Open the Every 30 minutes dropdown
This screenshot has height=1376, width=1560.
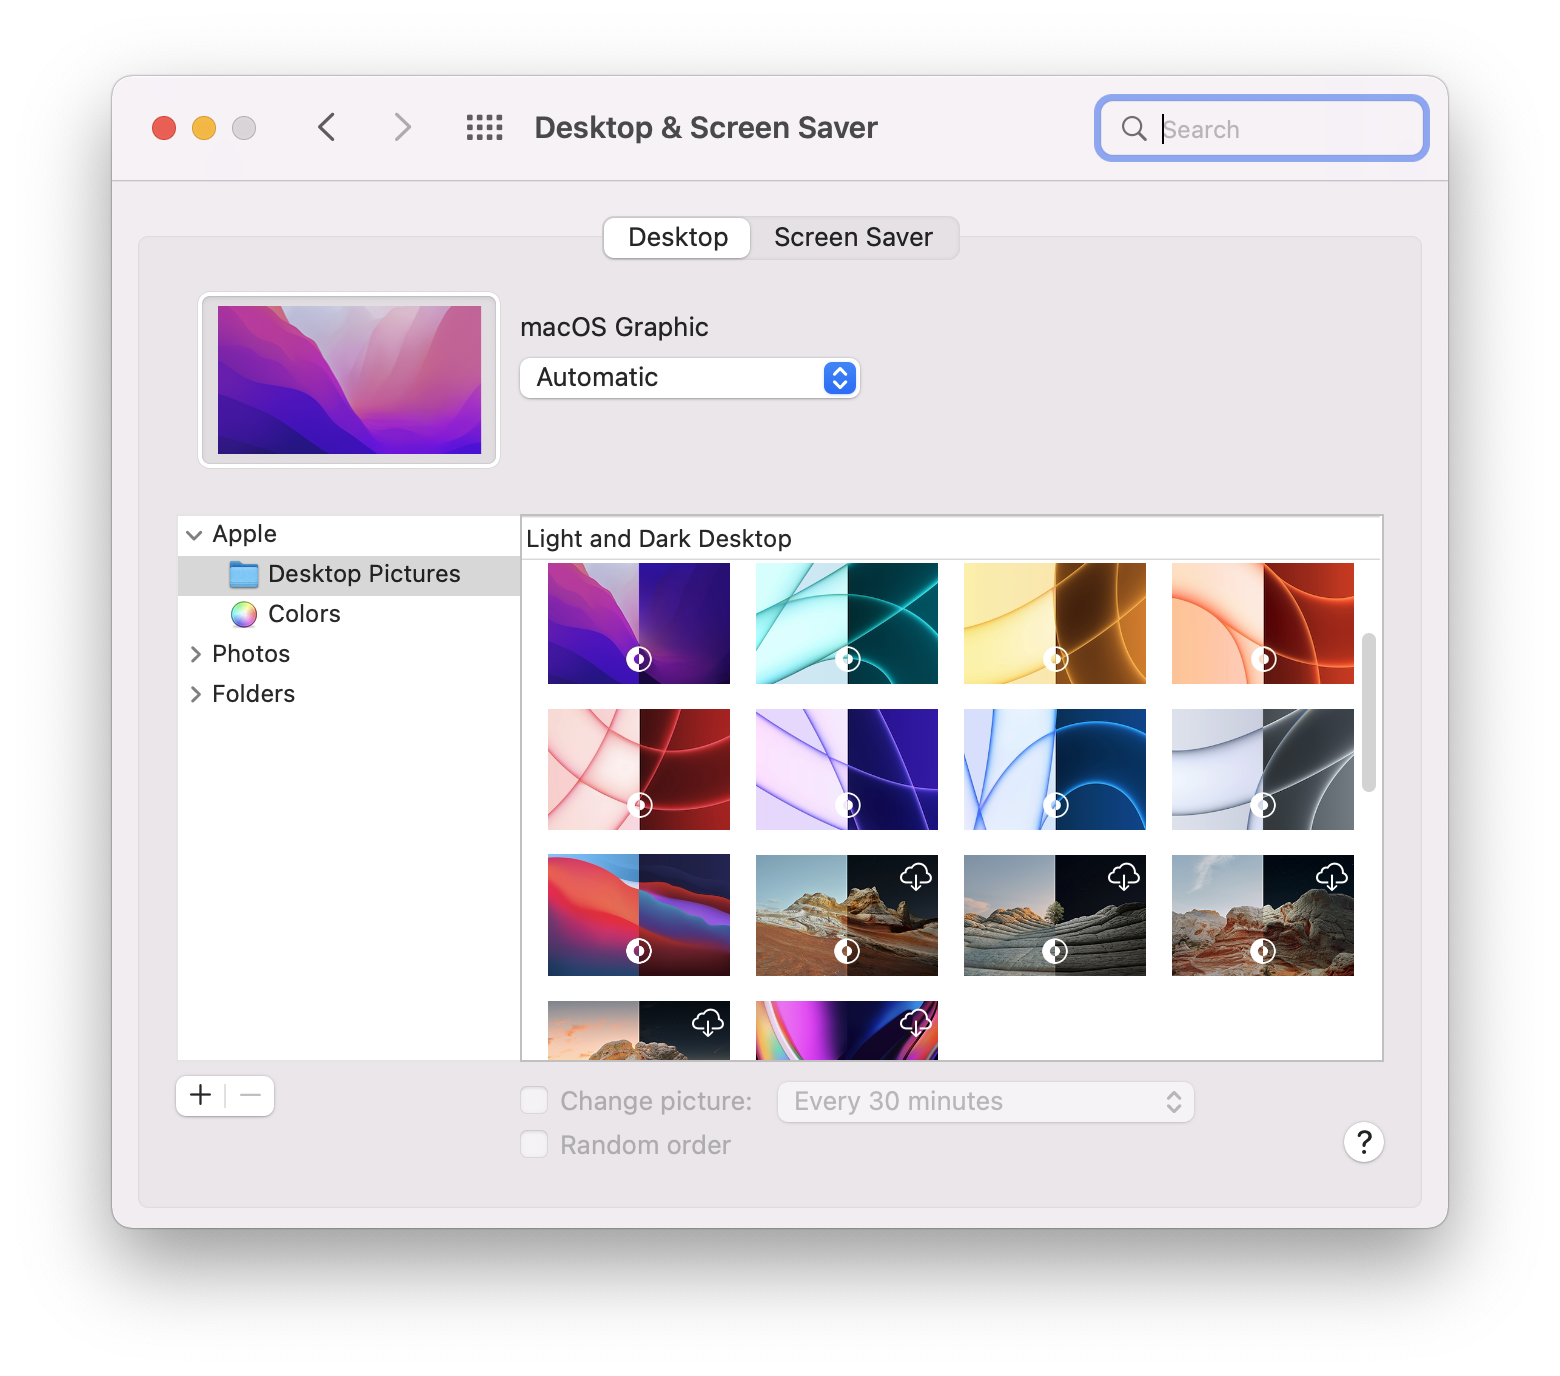tap(985, 1102)
